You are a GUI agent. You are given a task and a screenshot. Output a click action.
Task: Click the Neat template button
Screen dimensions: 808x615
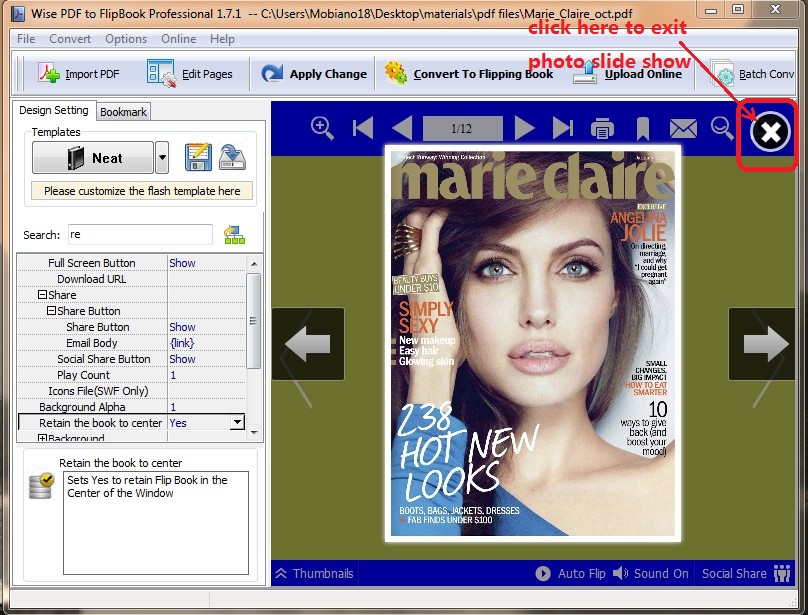93,158
